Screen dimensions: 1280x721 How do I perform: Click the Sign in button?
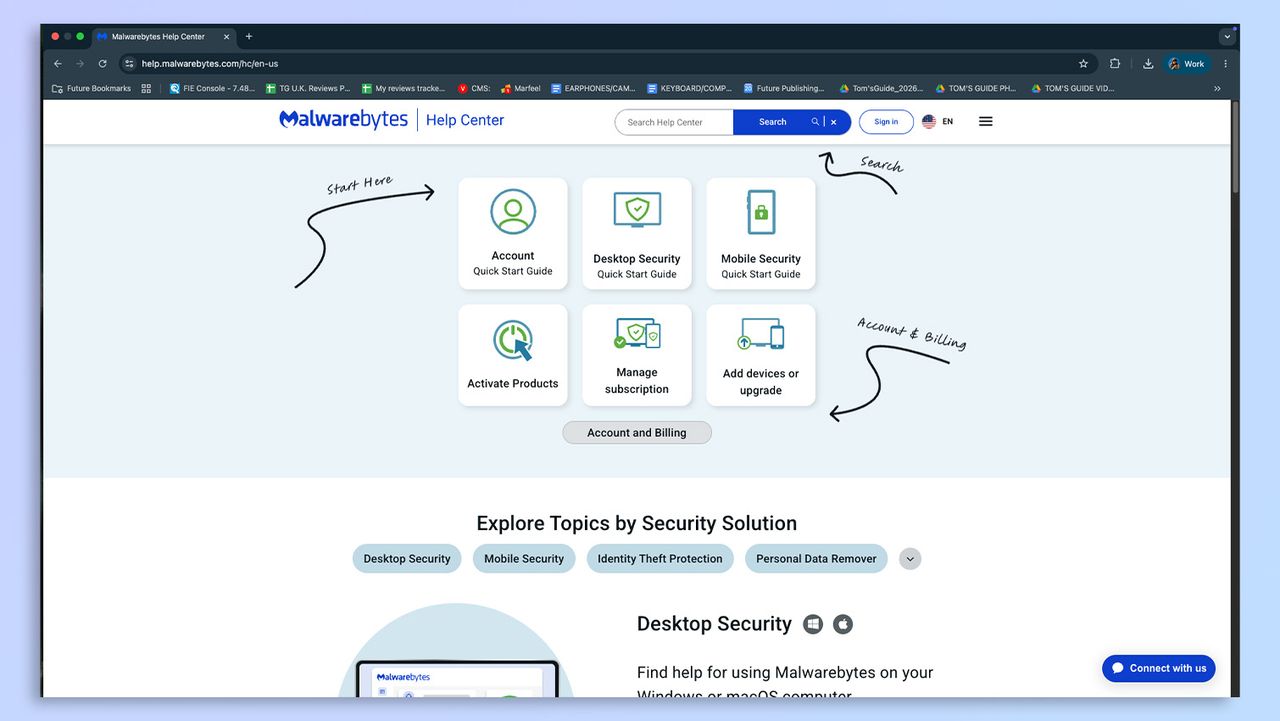[x=886, y=122]
